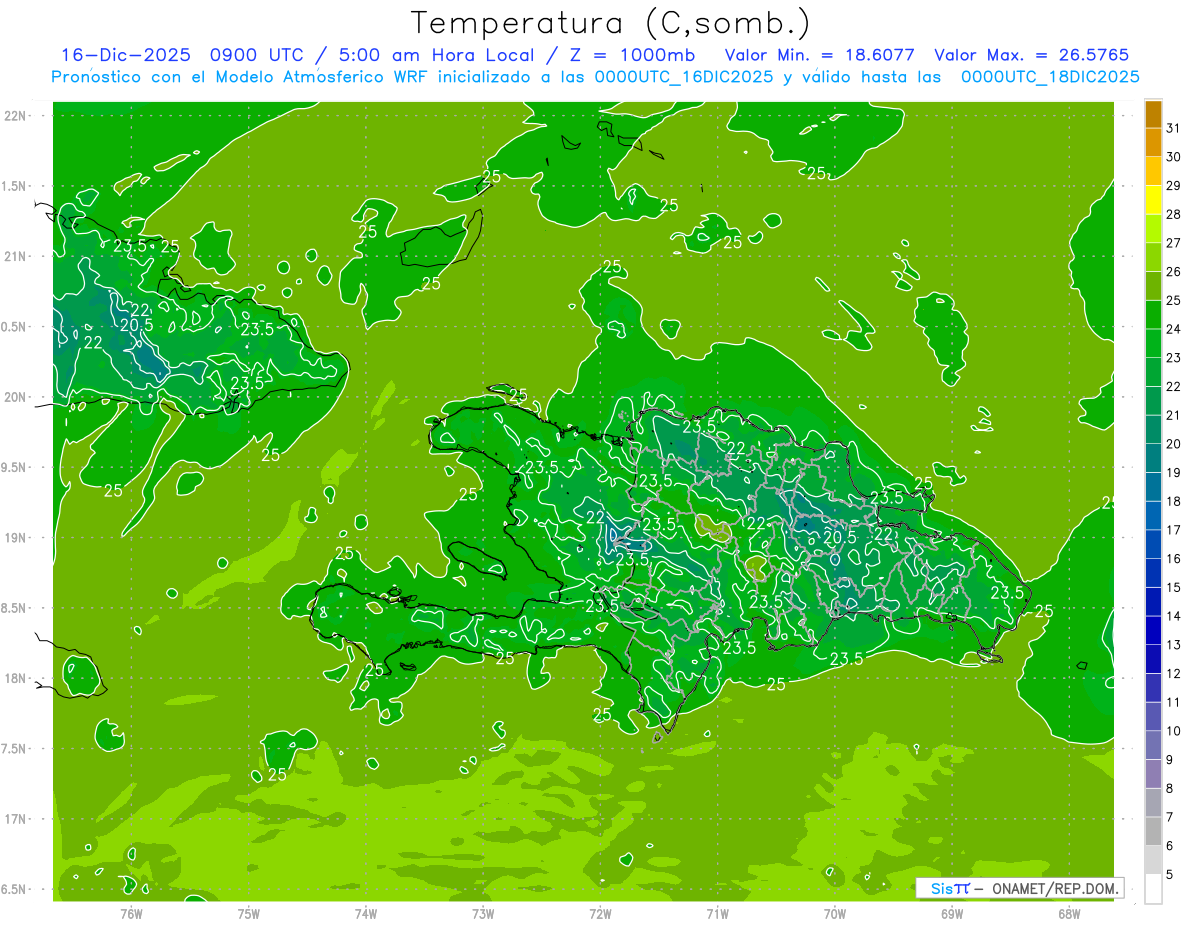Click the "71W" longitude axis label
The image size is (1200, 927).
tap(717, 914)
